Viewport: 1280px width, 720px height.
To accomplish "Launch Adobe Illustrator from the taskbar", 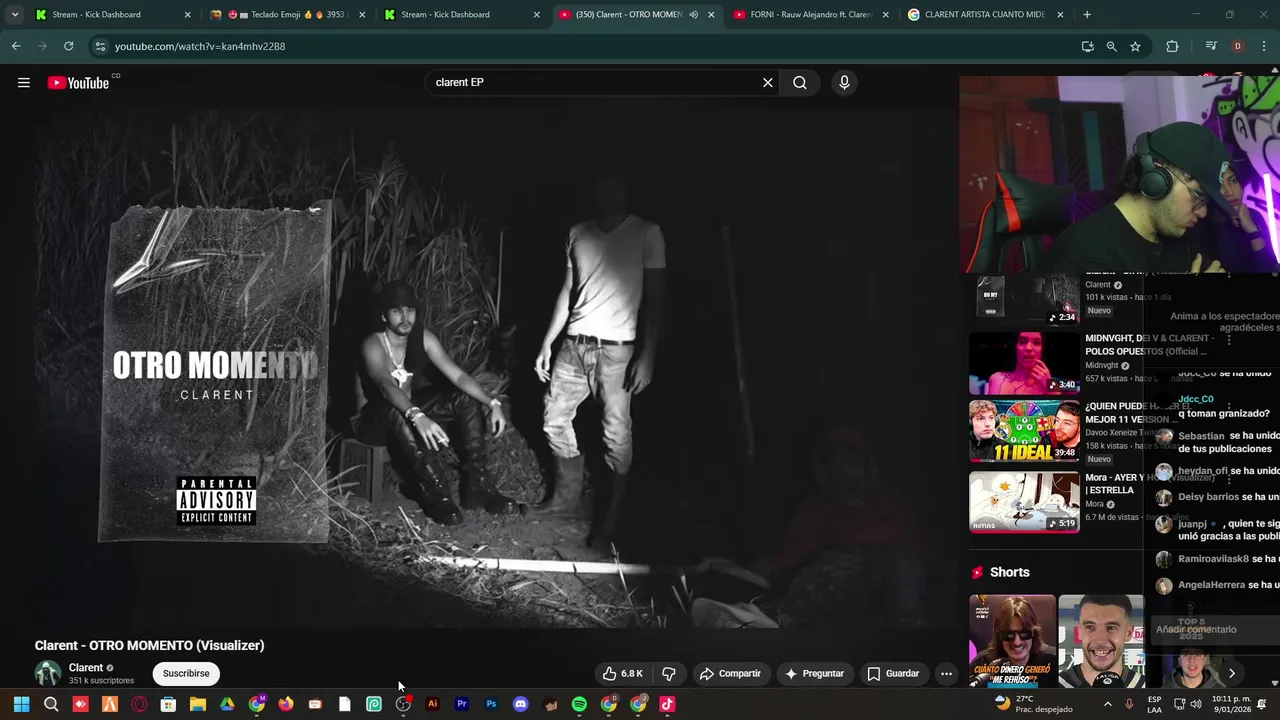I will pyautogui.click(x=432, y=704).
